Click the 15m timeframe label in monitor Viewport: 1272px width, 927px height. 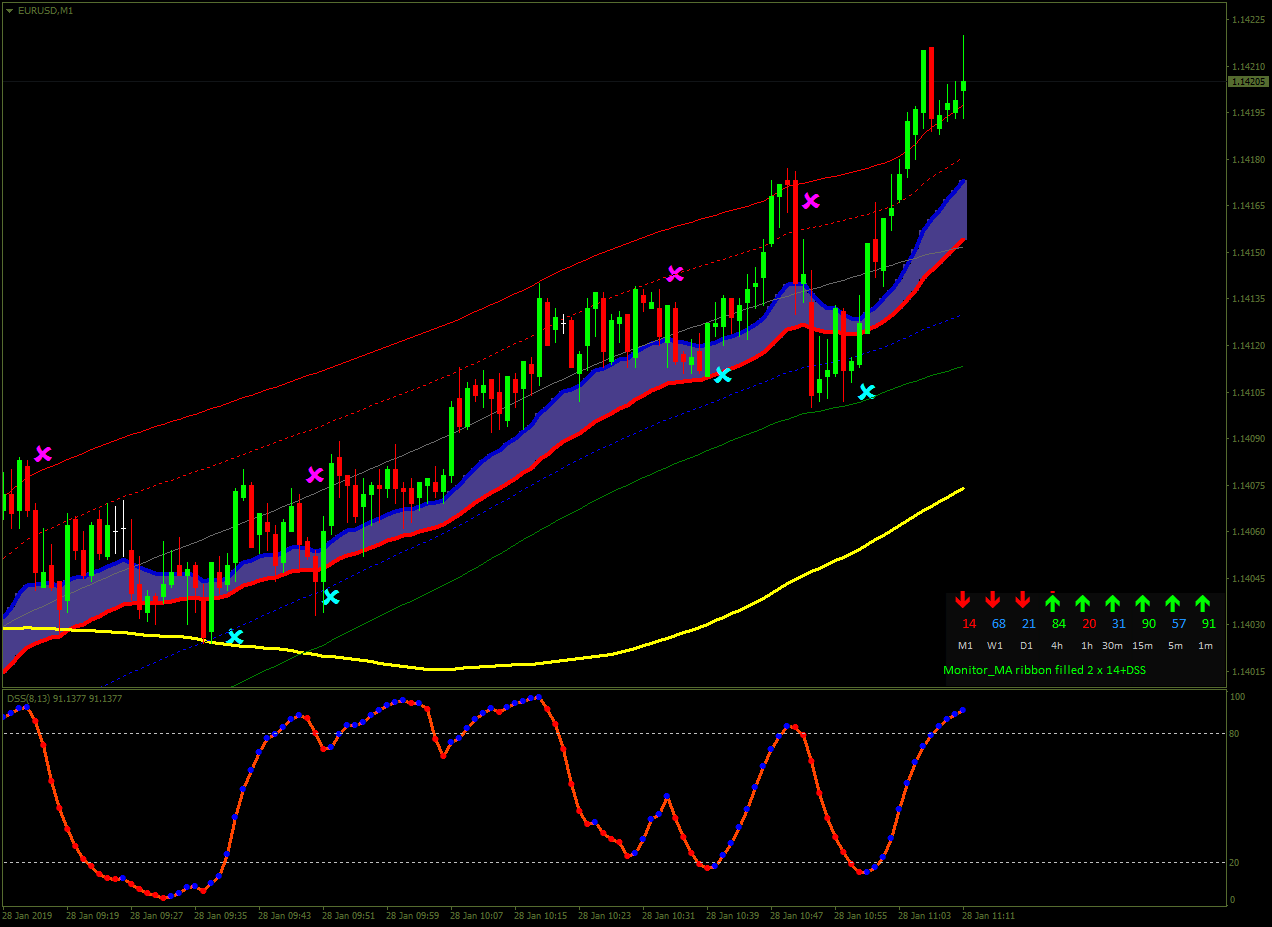click(x=1142, y=646)
